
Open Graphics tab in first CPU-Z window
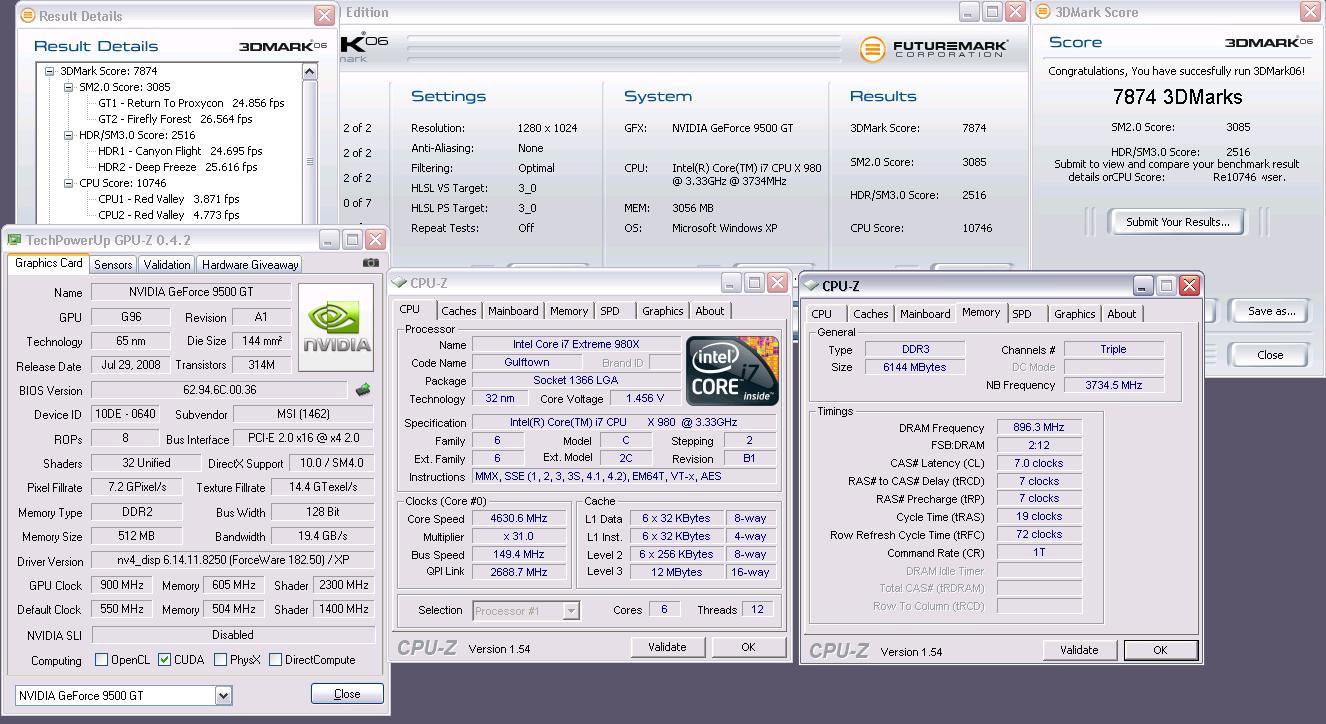click(x=663, y=311)
